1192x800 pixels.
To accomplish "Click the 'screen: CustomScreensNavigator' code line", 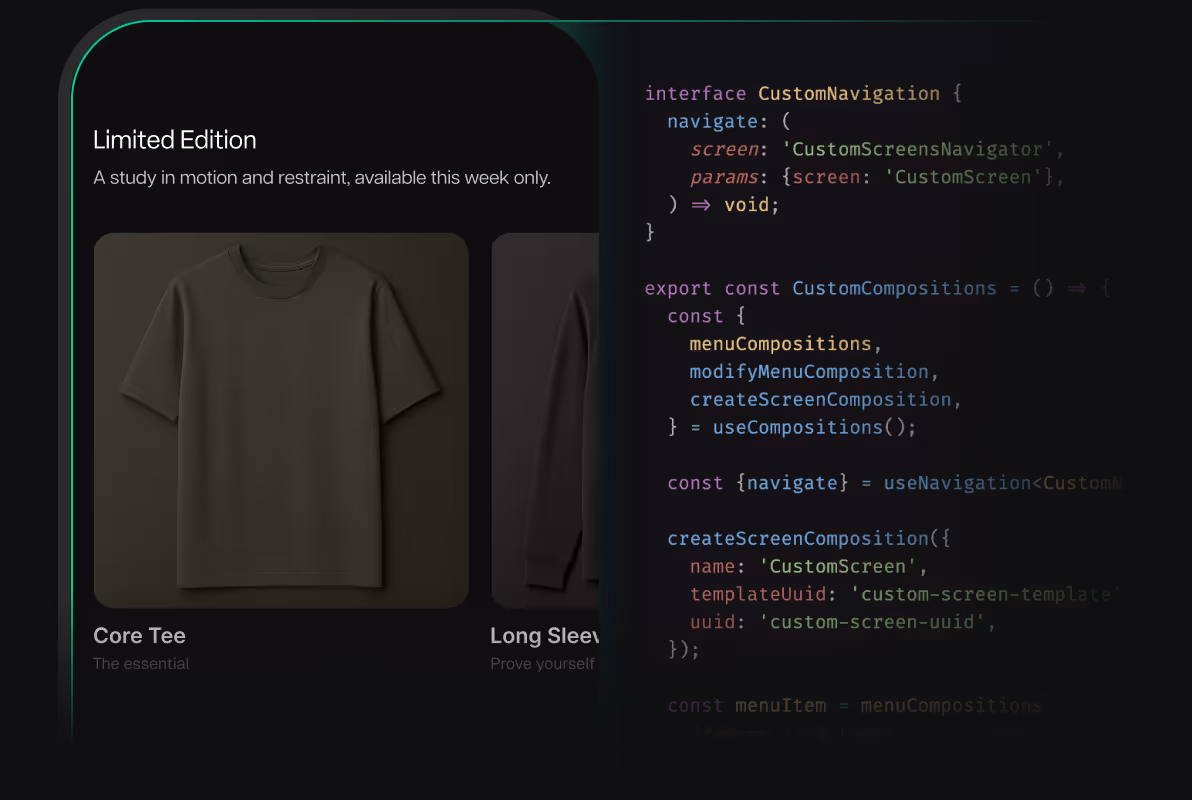I will click(877, 149).
